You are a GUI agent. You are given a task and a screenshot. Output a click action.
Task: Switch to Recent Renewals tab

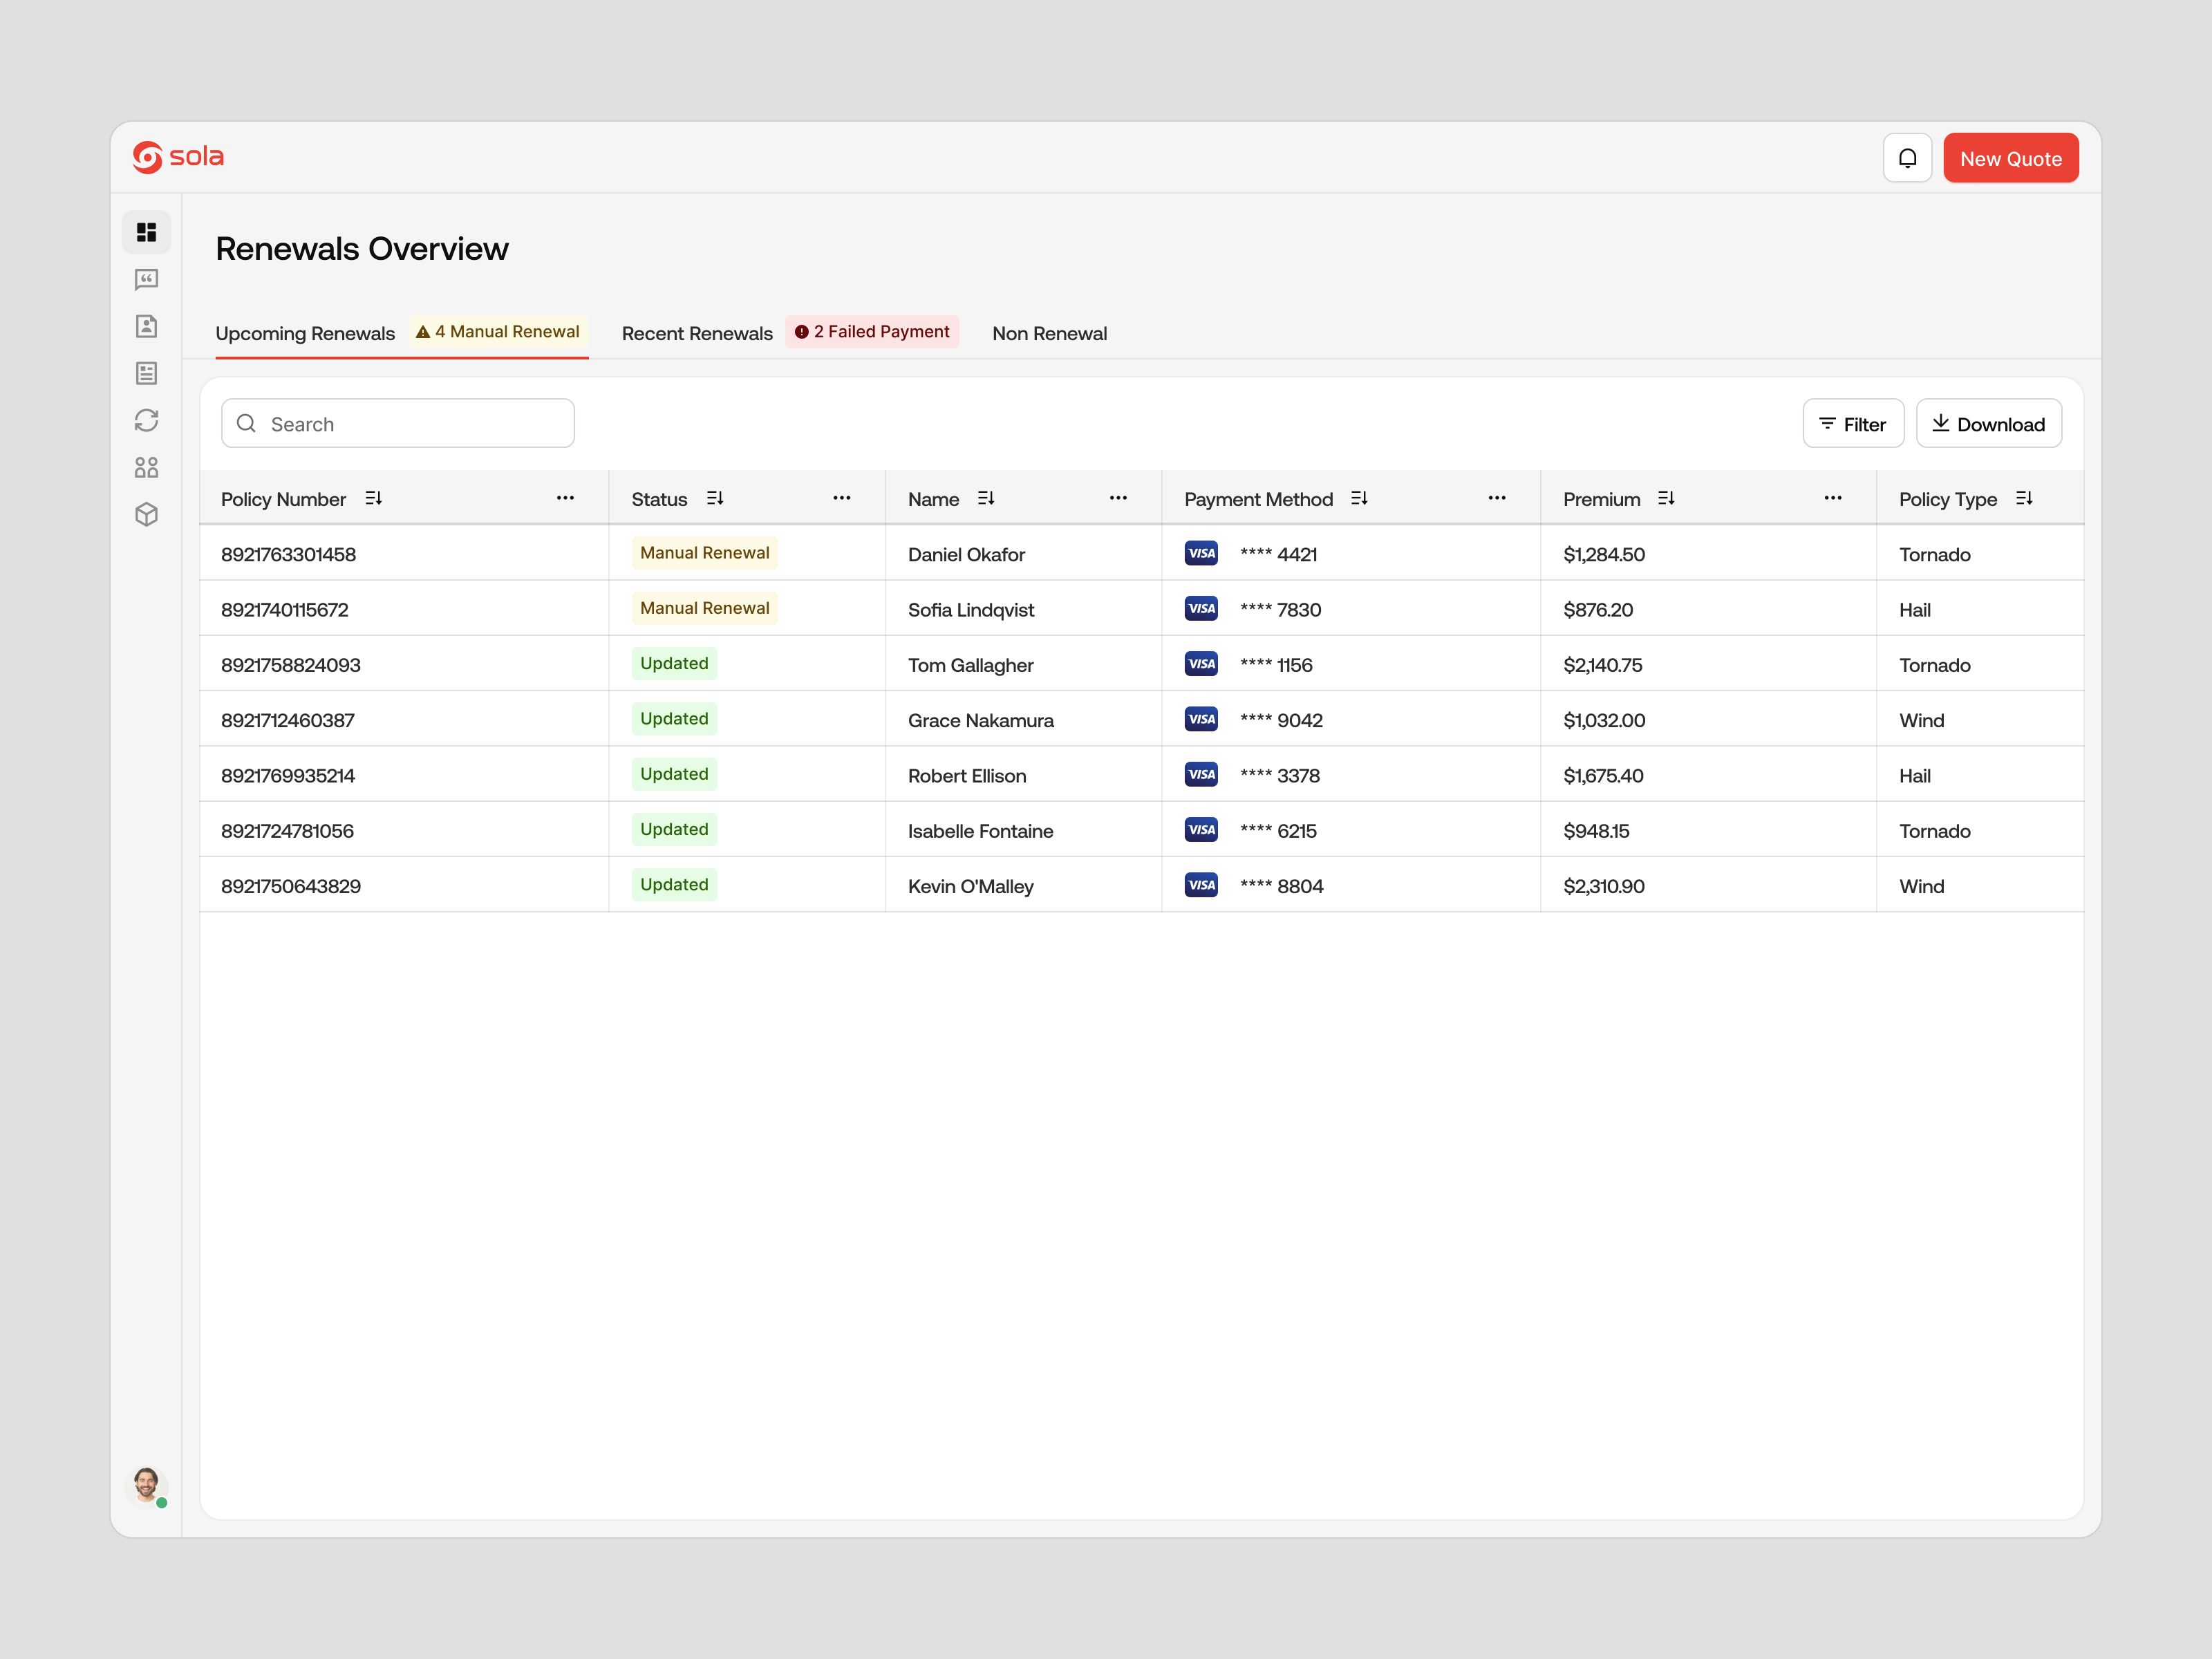click(x=697, y=333)
